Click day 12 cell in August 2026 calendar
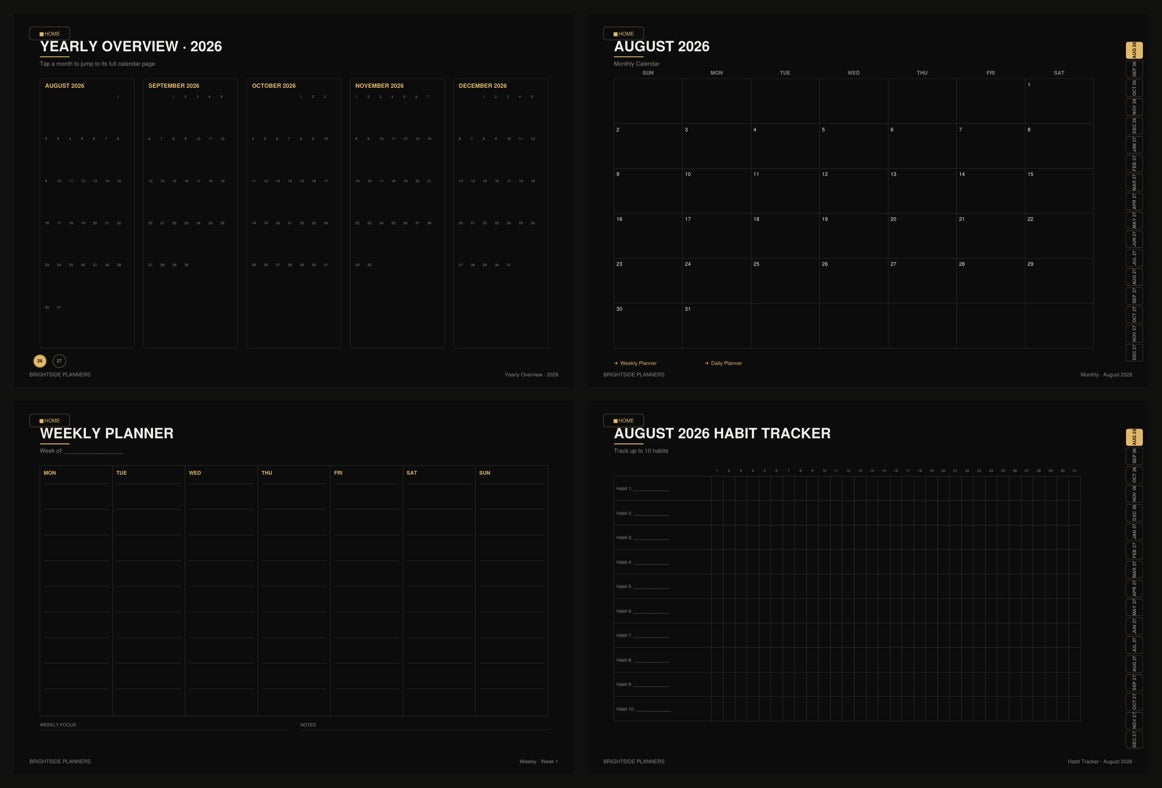The image size is (1162, 788). (x=854, y=191)
